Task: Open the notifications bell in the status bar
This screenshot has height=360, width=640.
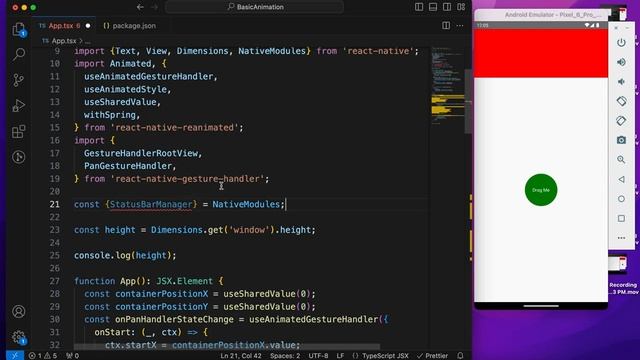Action: pyautogui.click(x=460, y=356)
